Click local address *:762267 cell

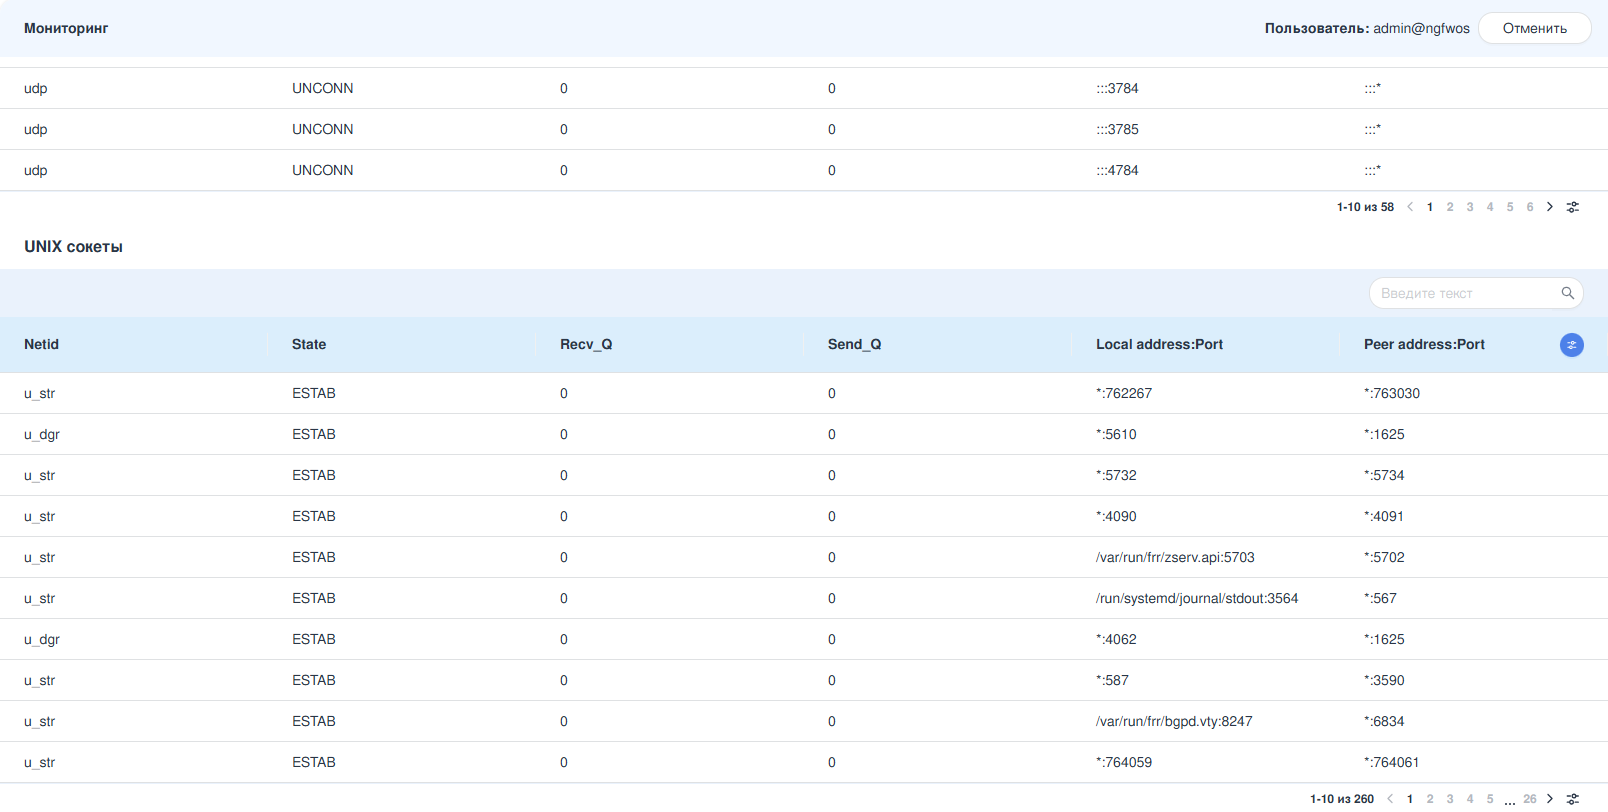point(1124,393)
